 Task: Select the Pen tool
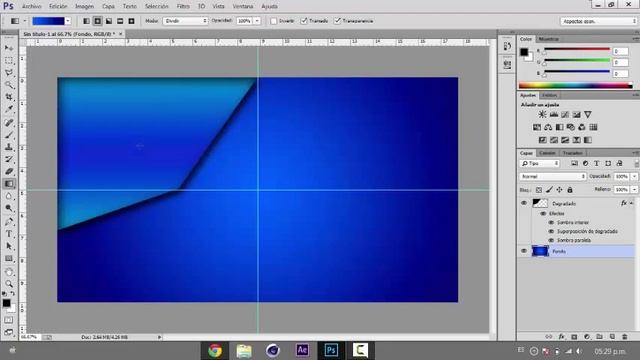coord(9,222)
